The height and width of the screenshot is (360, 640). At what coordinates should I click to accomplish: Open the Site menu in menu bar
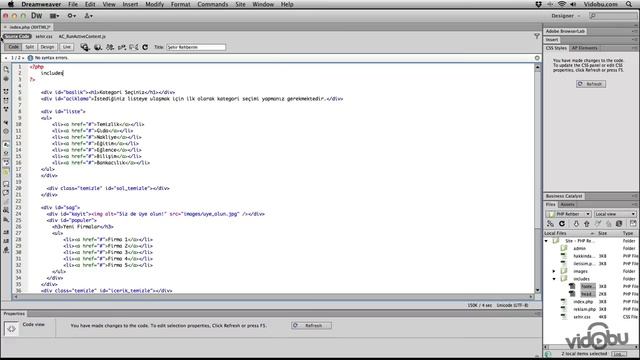click(x=240, y=4)
